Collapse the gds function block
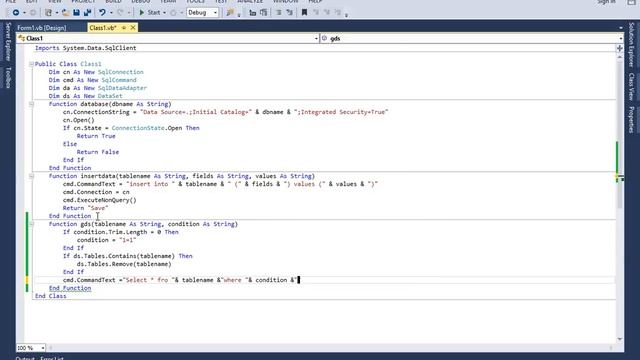Screen dimensions: 640x360 point(31,224)
